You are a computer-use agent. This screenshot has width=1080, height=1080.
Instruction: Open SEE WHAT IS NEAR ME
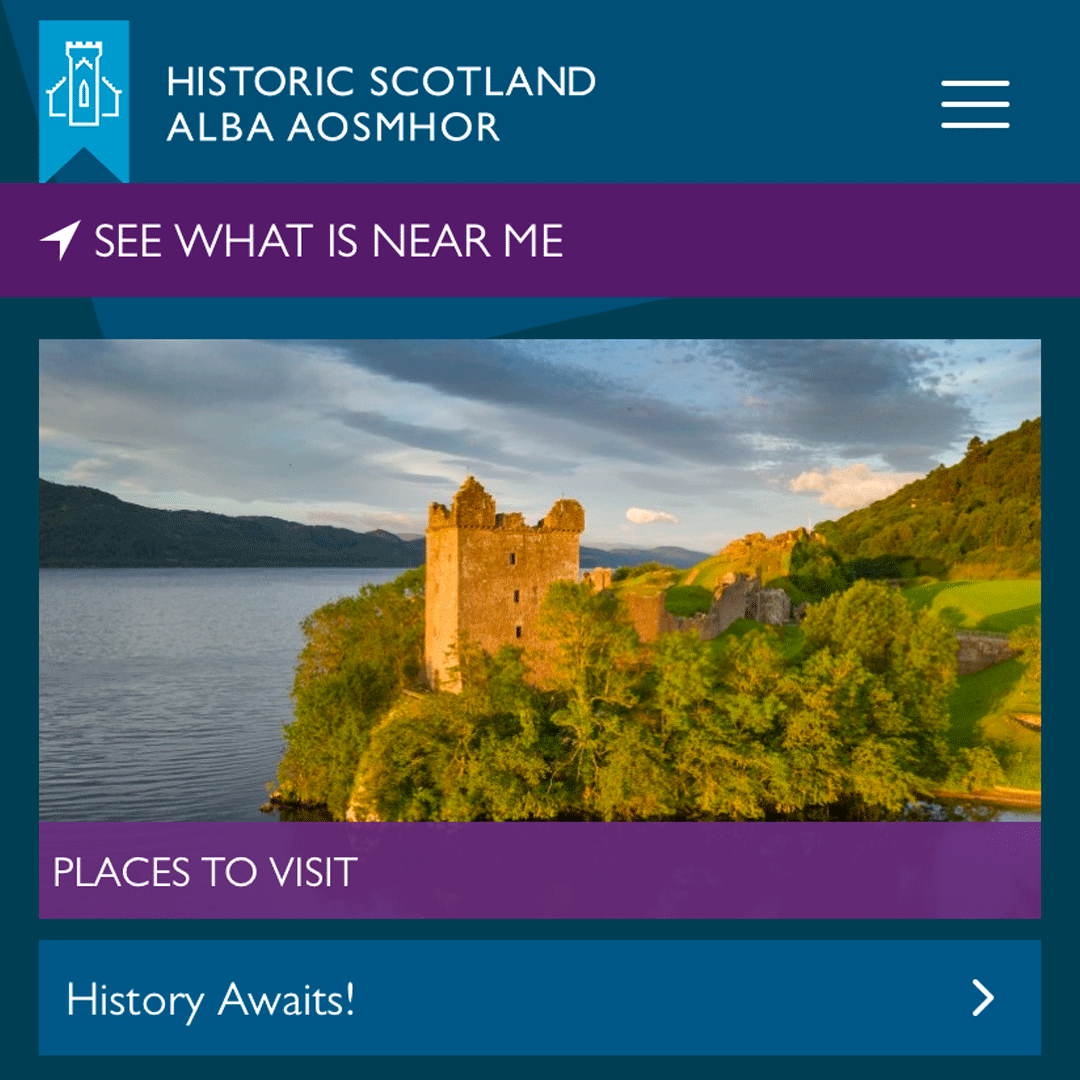(329, 240)
